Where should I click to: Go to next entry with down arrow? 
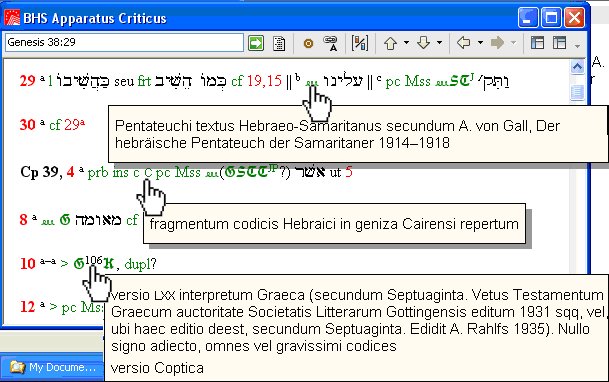pos(423,43)
